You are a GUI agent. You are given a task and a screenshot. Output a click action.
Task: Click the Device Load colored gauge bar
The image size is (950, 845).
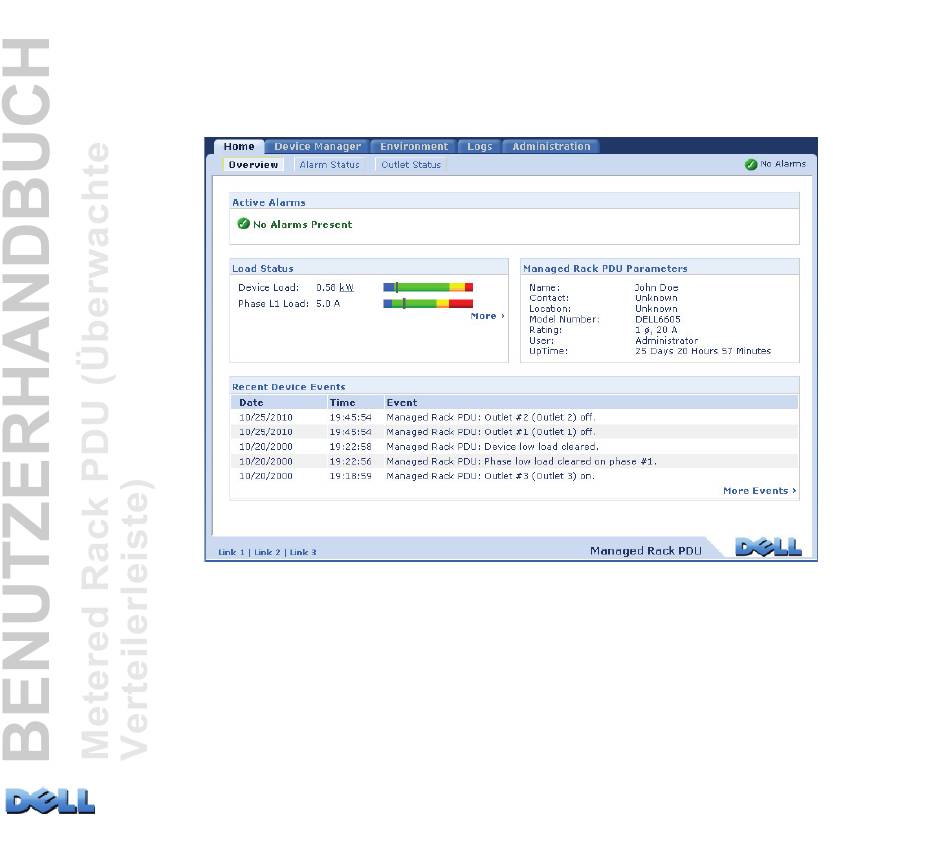pyautogui.click(x=428, y=287)
